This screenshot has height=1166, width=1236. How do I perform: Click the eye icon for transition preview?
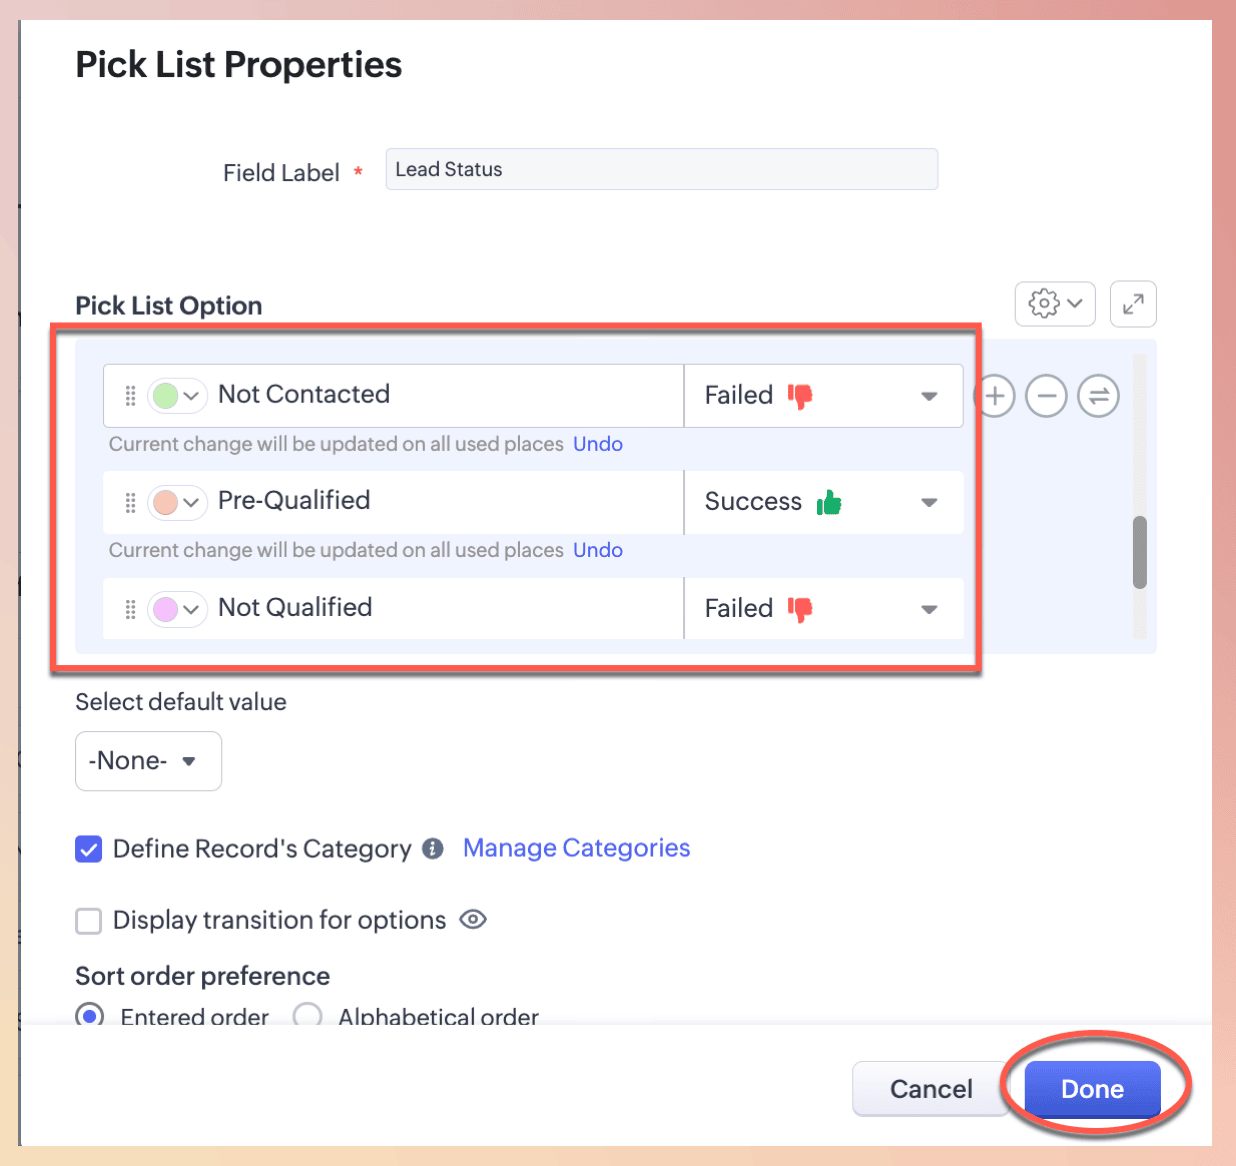[473, 920]
